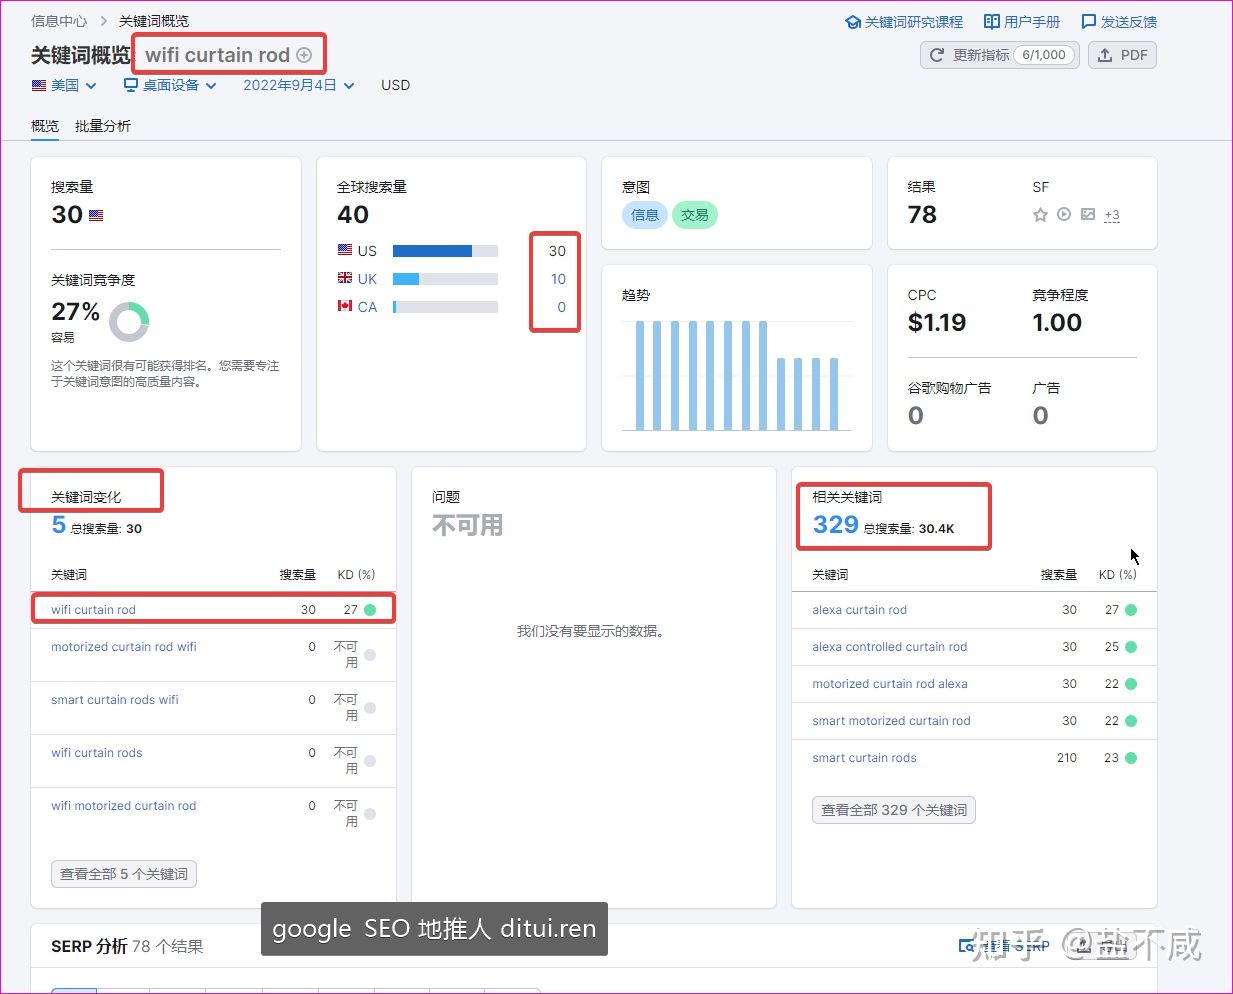
Task: Click 查看全部 5 个关键词 button
Action: 124,874
